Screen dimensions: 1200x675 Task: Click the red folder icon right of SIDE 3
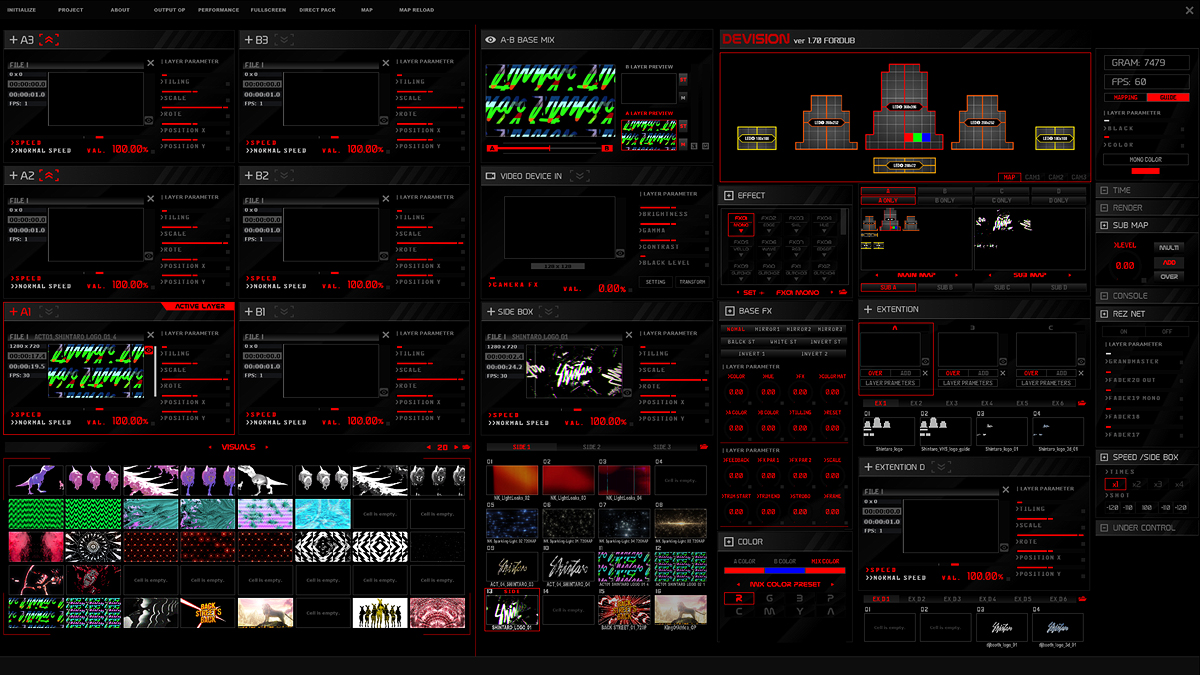[705, 447]
